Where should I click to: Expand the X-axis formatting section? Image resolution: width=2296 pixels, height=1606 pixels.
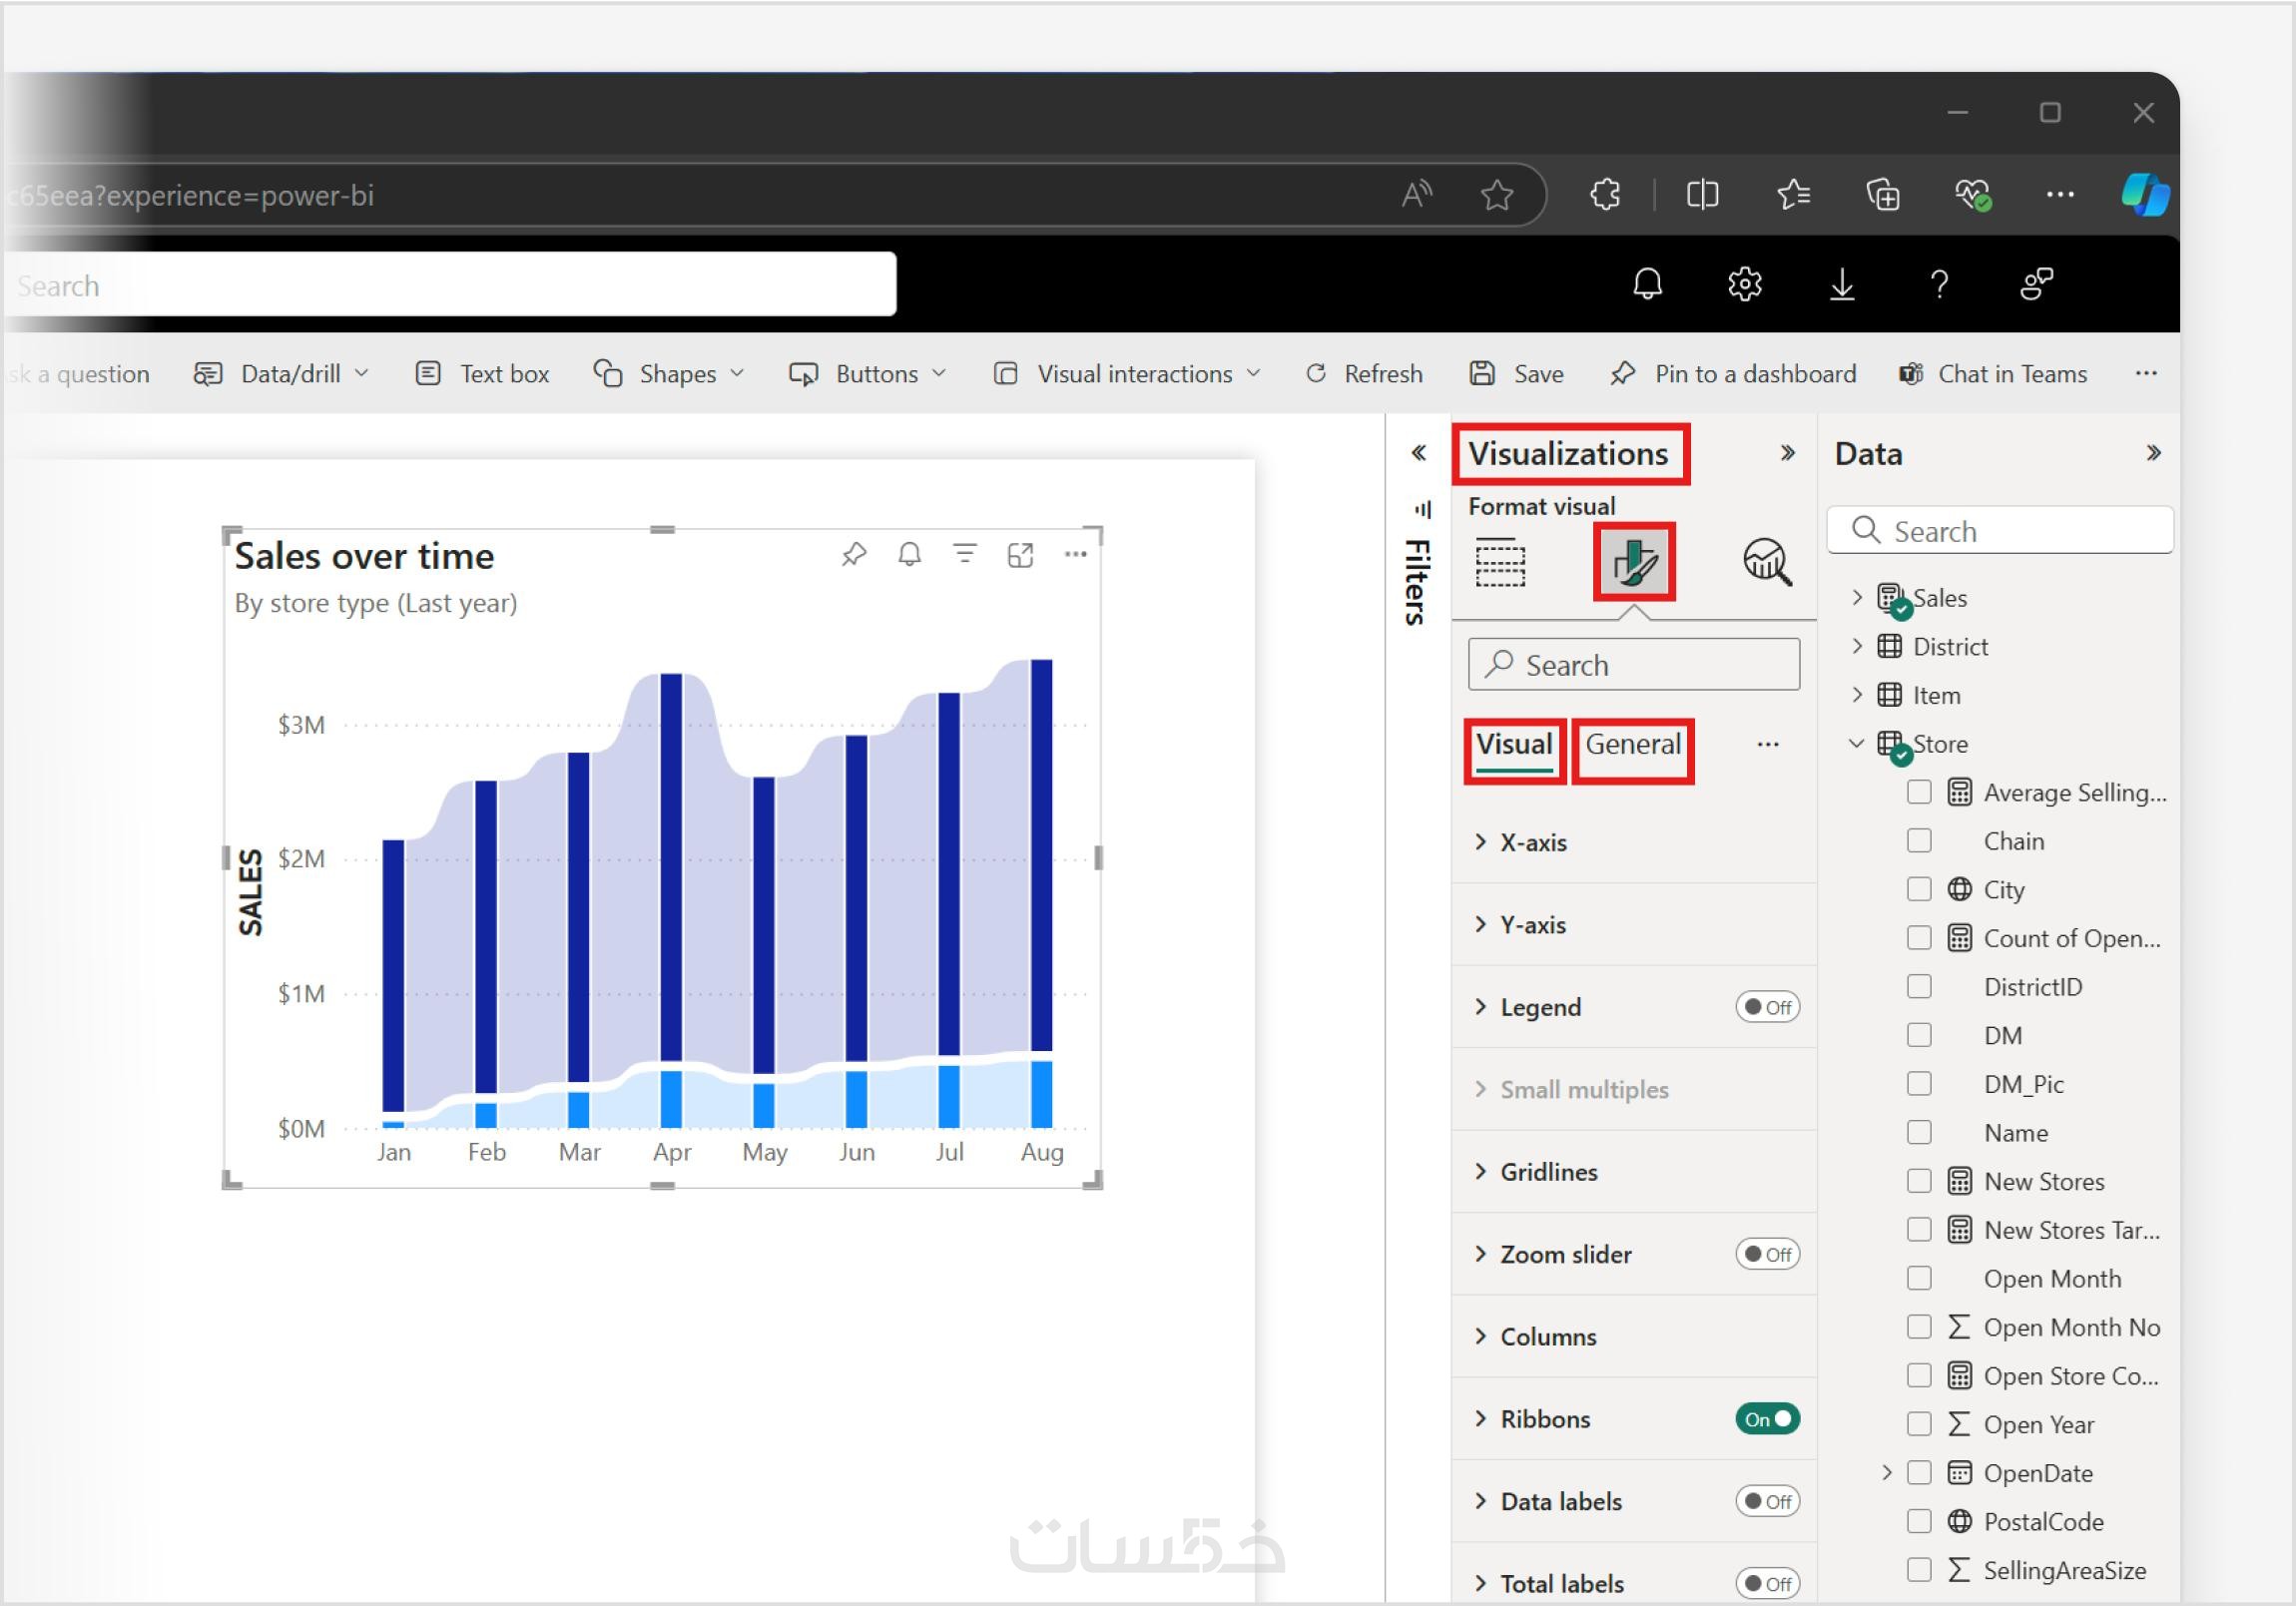tap(1532, 842)
